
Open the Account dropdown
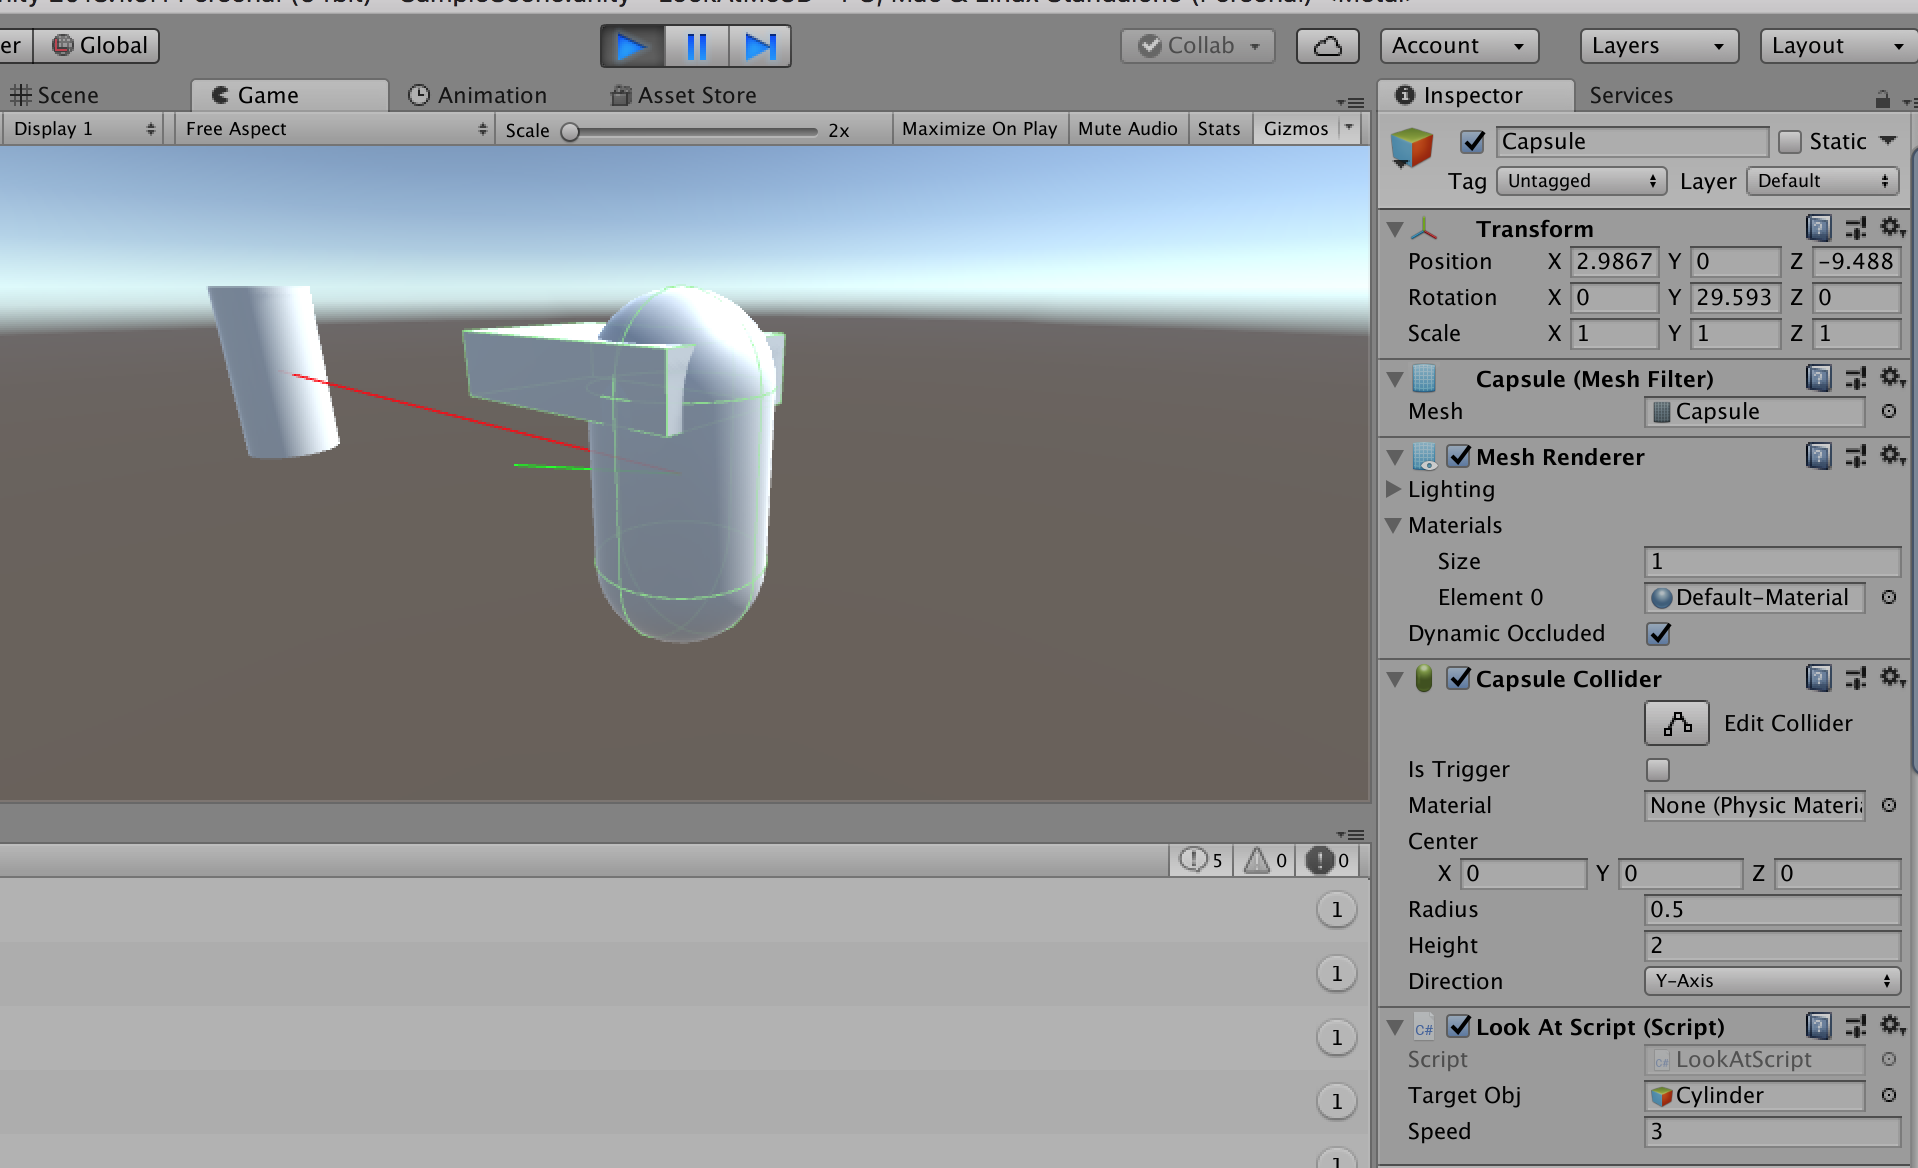(1459, 46)
